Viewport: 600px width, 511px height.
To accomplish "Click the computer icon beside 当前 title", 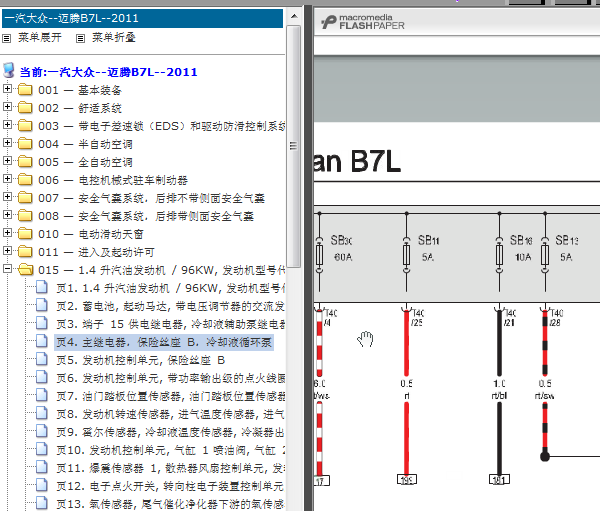I will tap(9, 71).
